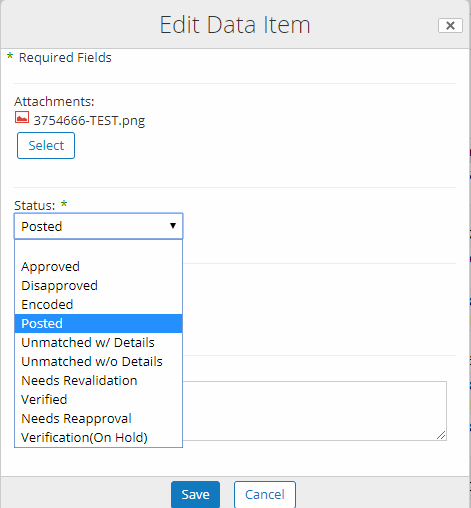The image size is (471, 508).
Task: Click inside the large text area
Action: point(315,411)
